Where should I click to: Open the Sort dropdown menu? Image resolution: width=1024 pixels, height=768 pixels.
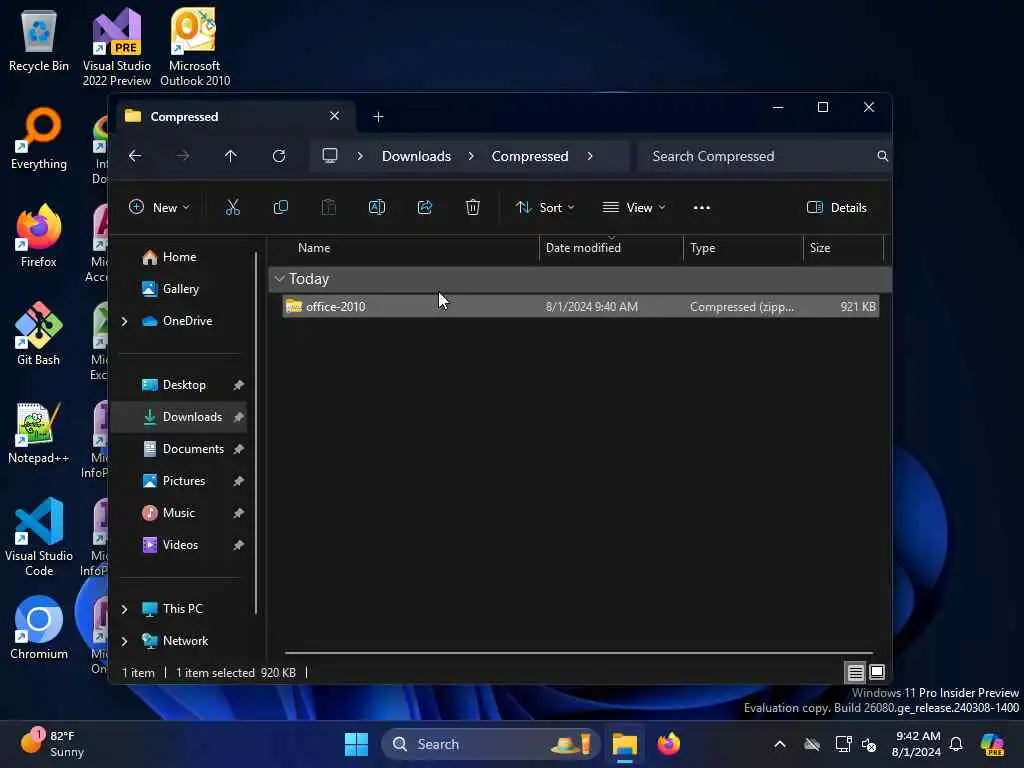point(545,208)
